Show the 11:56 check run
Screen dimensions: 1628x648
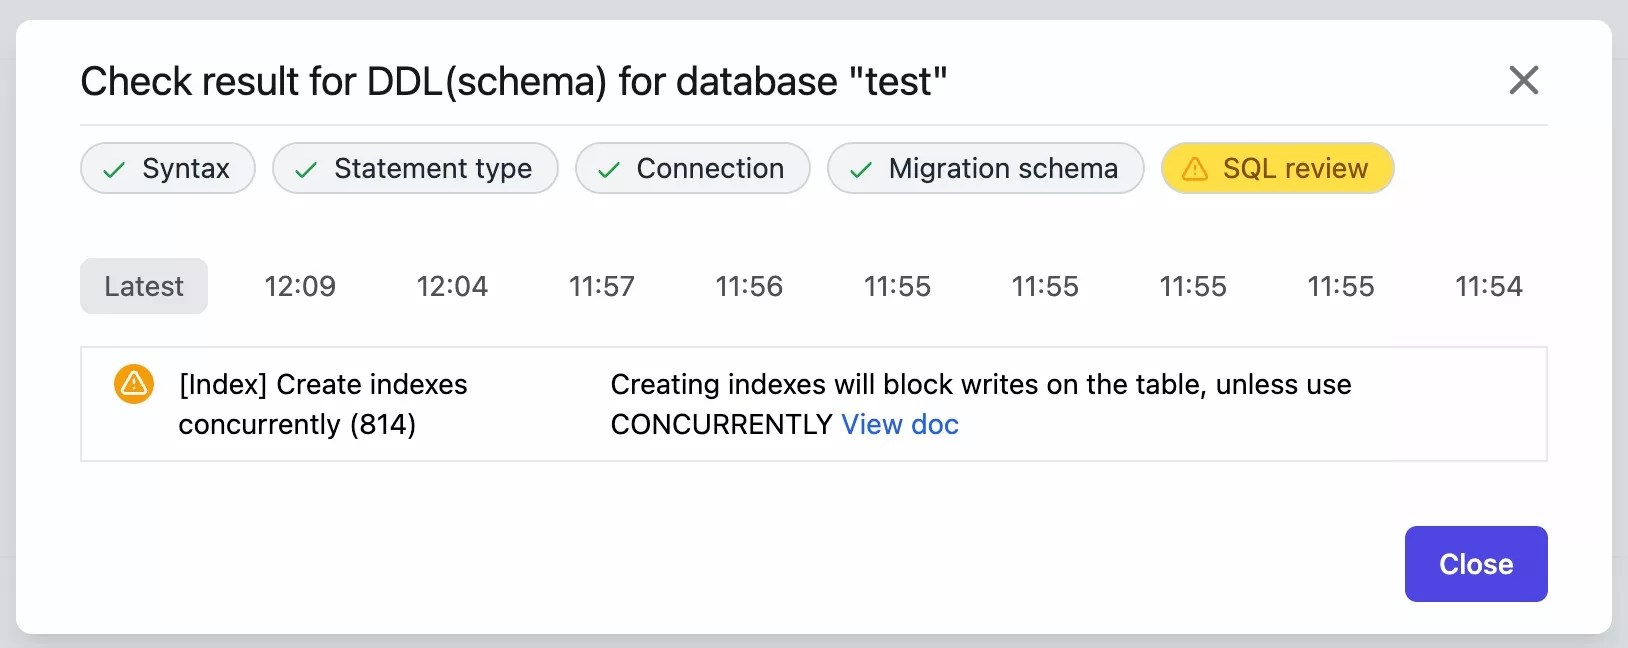tap(749, 286)
